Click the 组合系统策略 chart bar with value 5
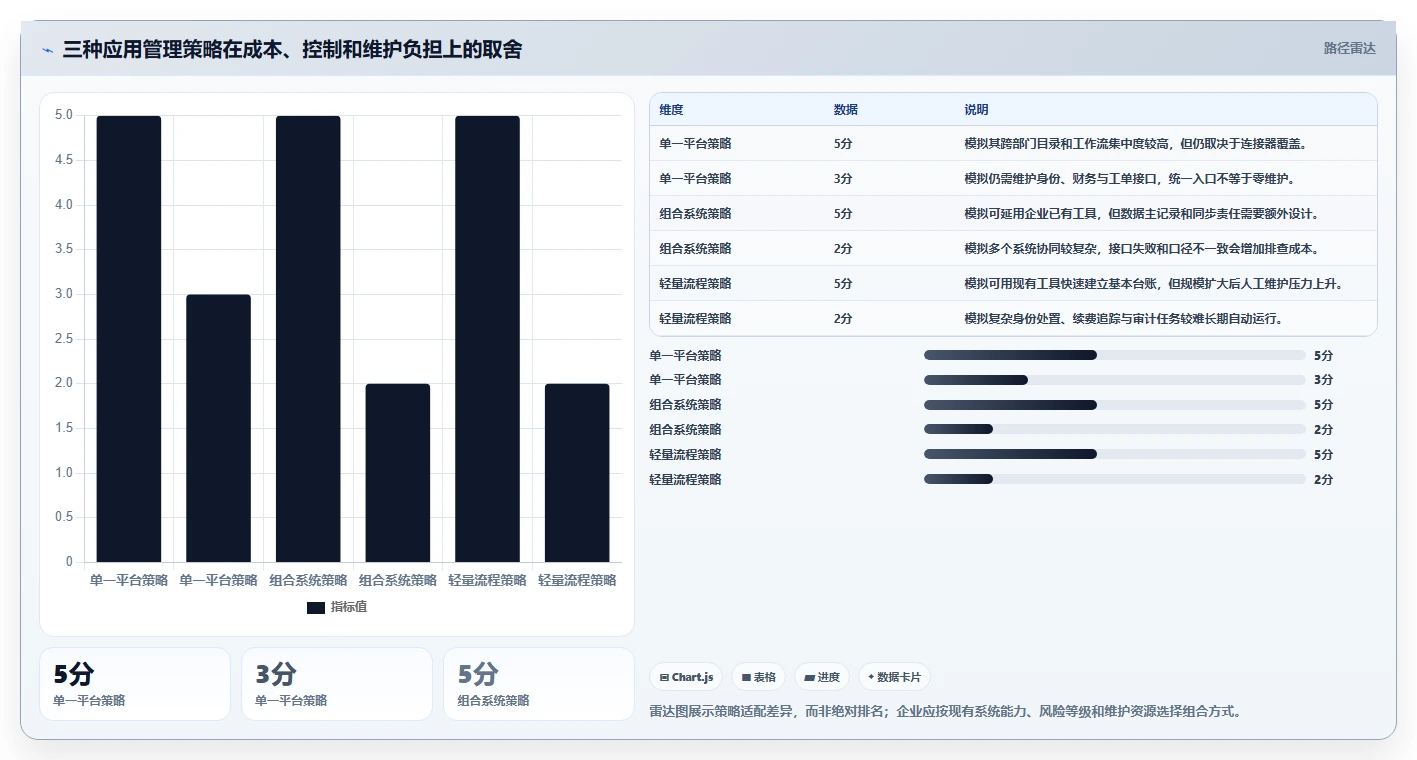This screenshot has width=1417, height=760. pos(308,339)
